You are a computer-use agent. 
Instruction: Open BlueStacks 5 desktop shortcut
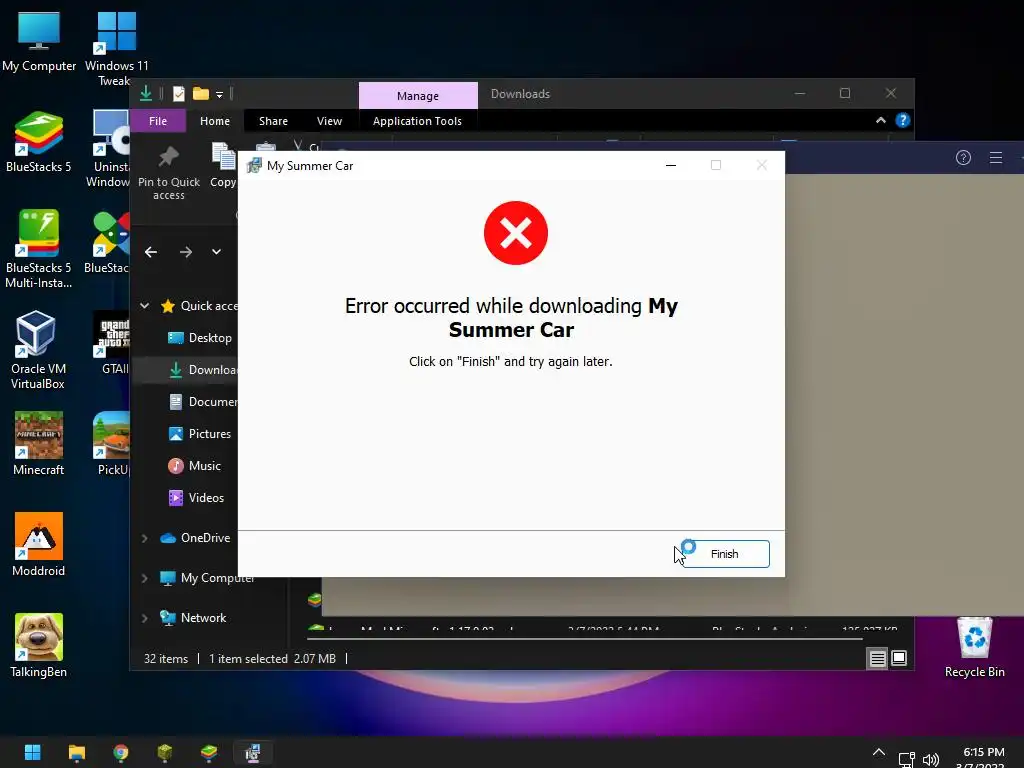point(39,142)
